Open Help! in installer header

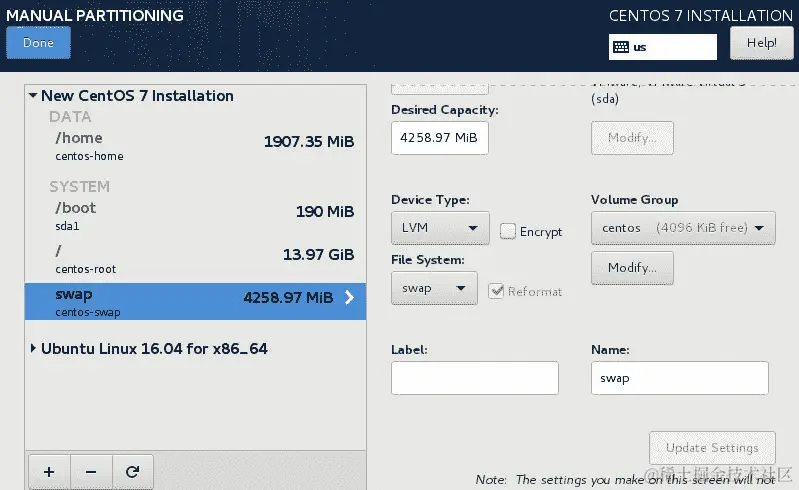click(x=762, y=43)
